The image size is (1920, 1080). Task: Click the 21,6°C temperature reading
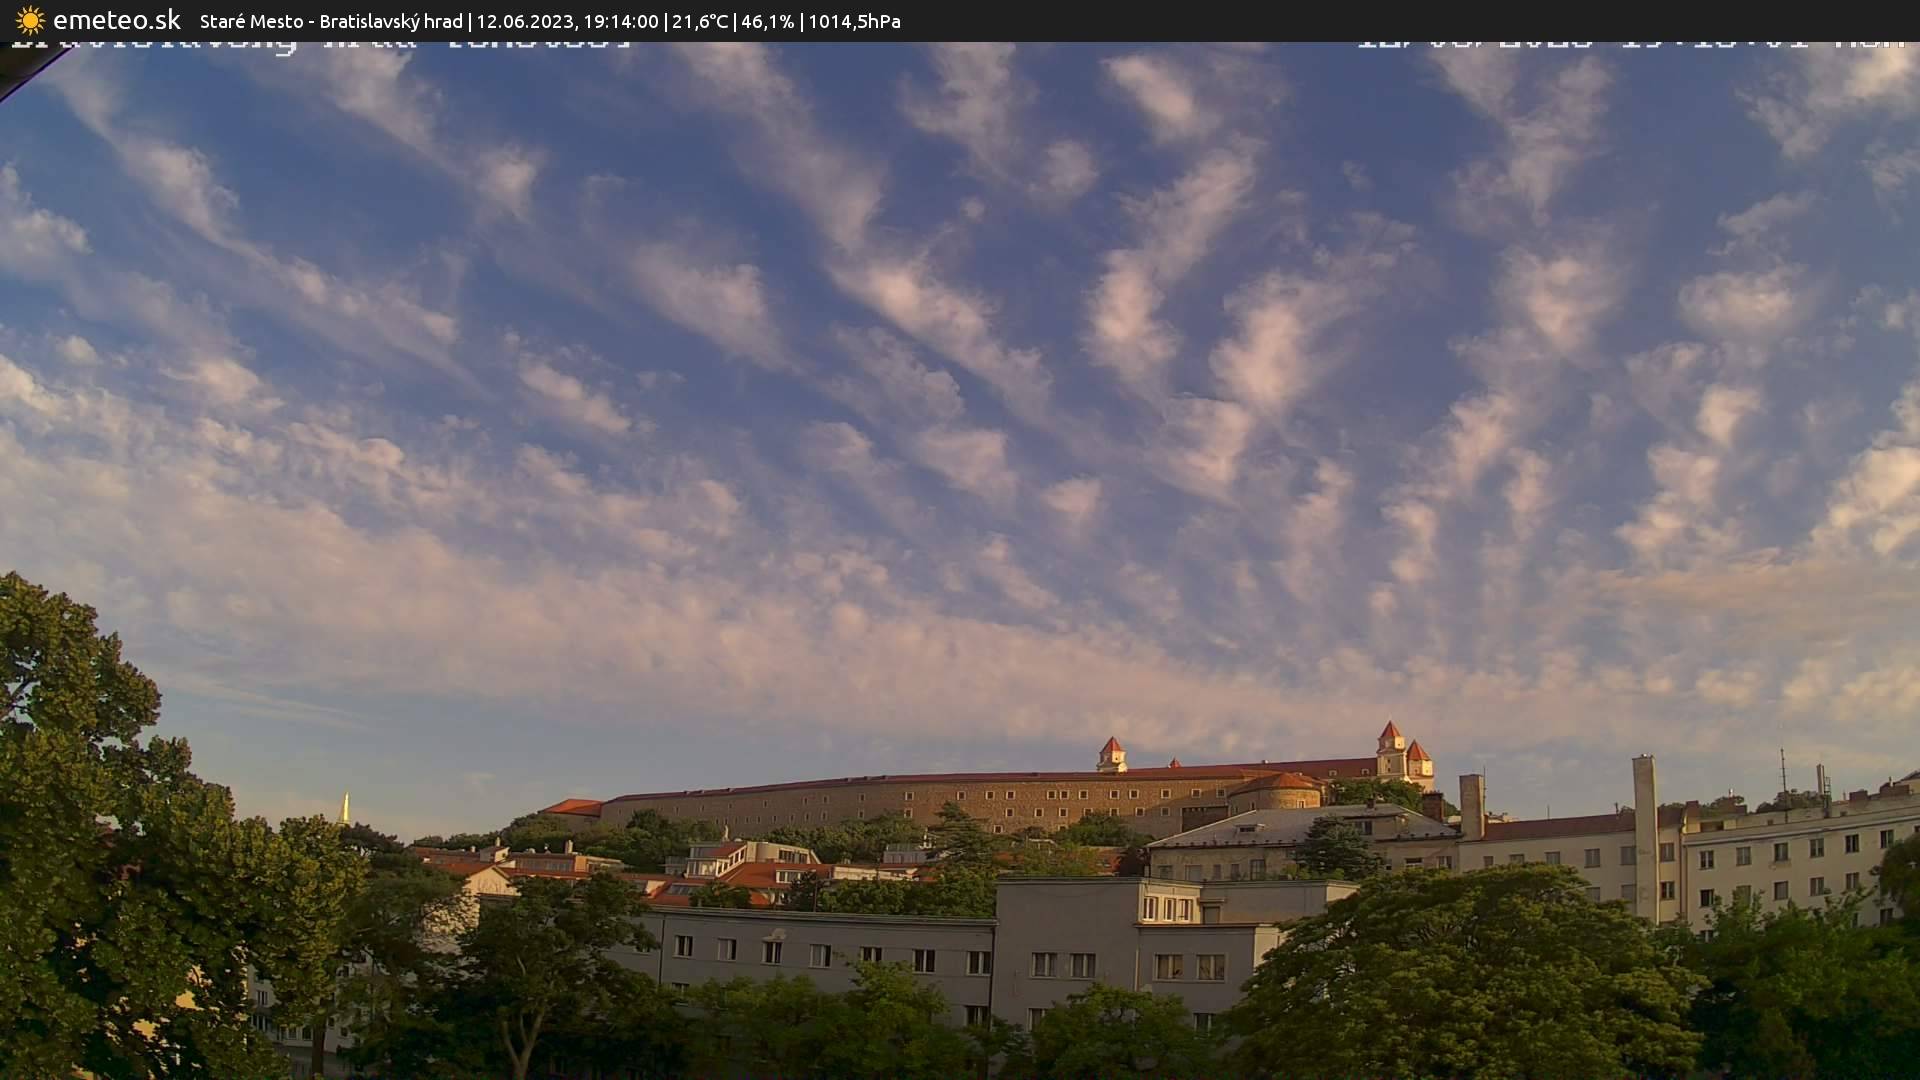click(700, 21)
